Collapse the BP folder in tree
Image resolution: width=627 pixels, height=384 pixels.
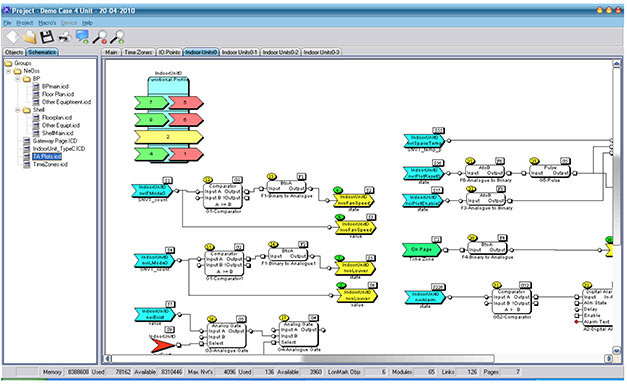(18, 79)
